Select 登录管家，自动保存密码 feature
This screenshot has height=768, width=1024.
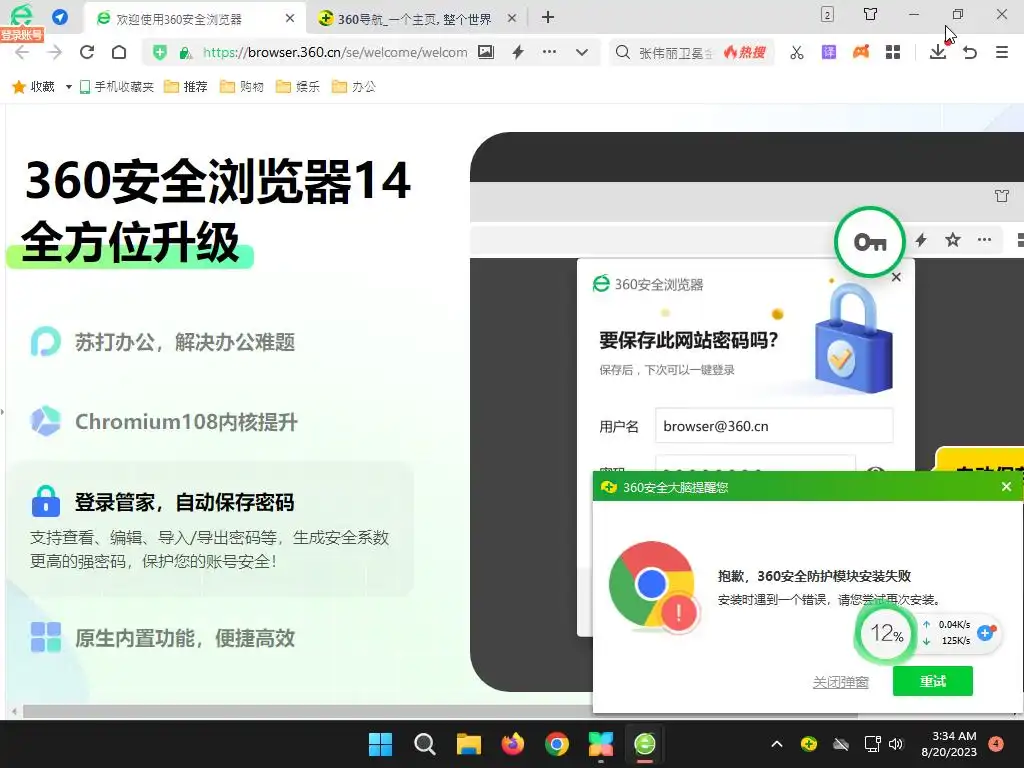(212, 529)
